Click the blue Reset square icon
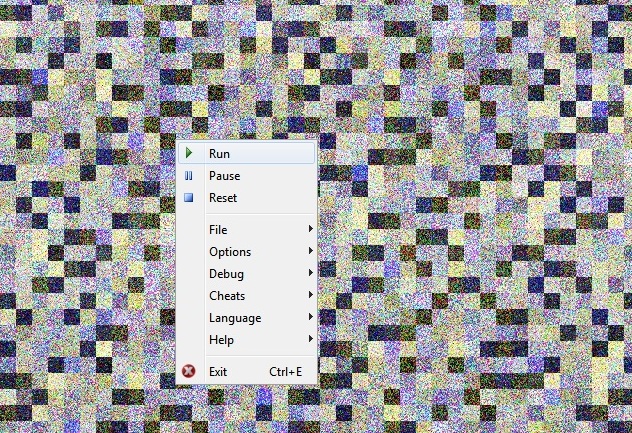This screenshot has height=433, width=632. point(189,198)
